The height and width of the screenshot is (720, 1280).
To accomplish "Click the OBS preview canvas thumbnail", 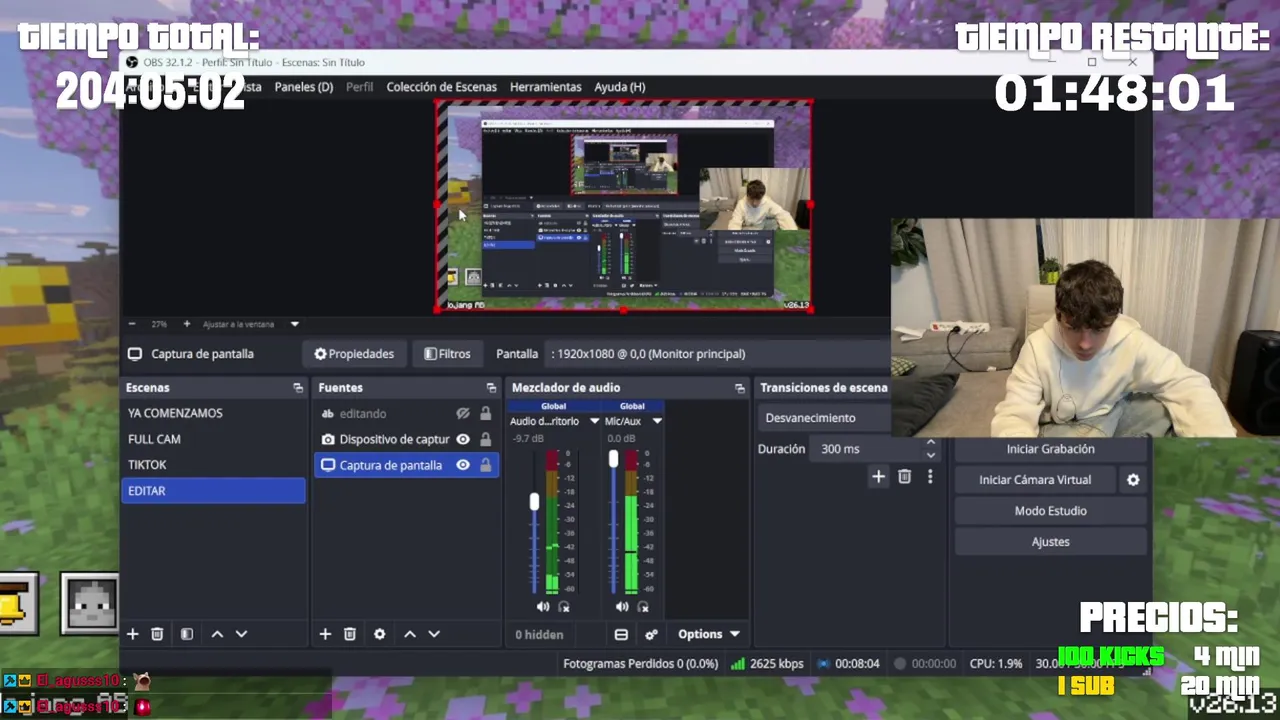I will click(623, 206).
